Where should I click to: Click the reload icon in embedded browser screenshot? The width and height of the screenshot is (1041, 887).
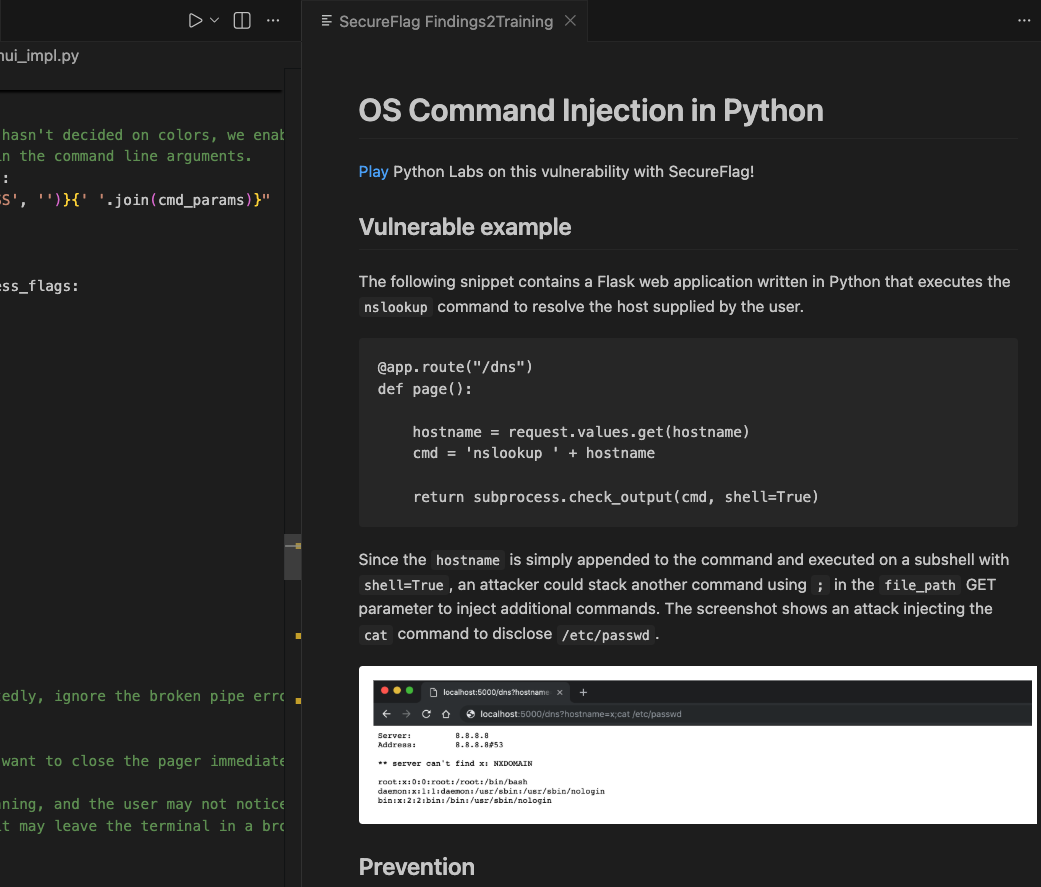tap(426, 714)
